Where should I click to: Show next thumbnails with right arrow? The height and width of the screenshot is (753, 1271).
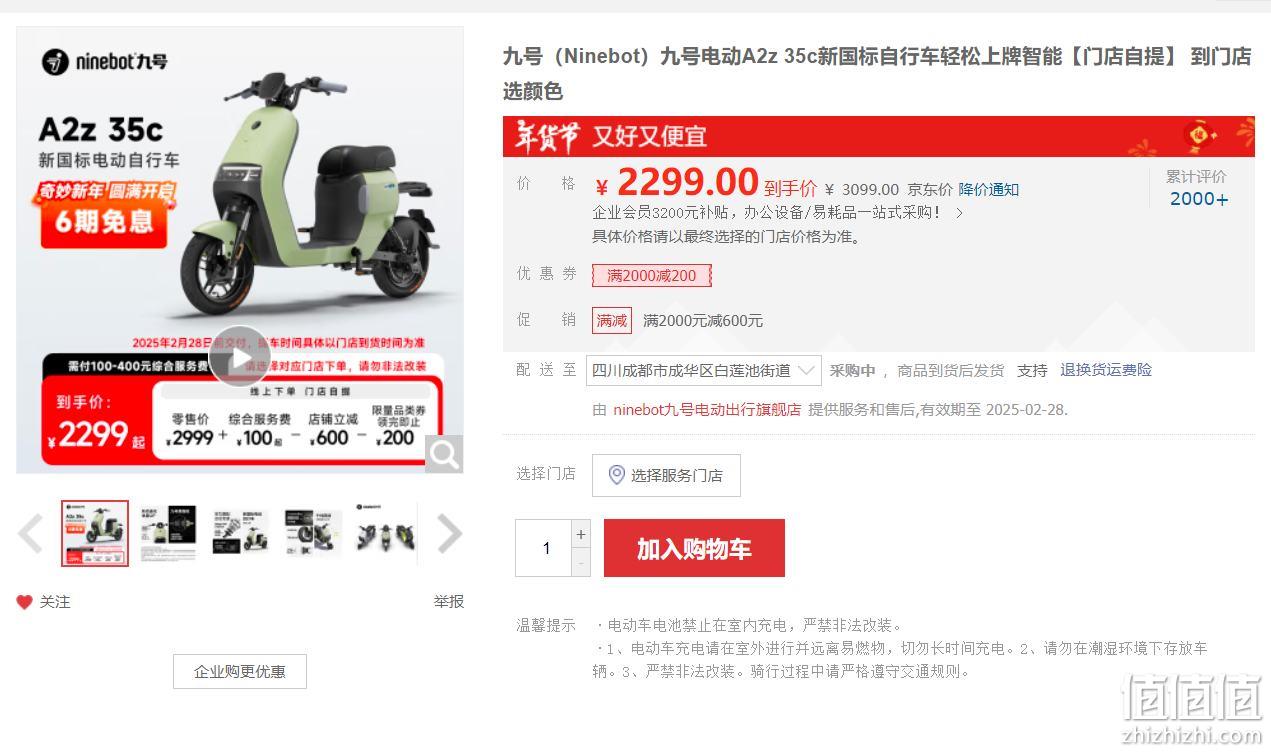449,533
